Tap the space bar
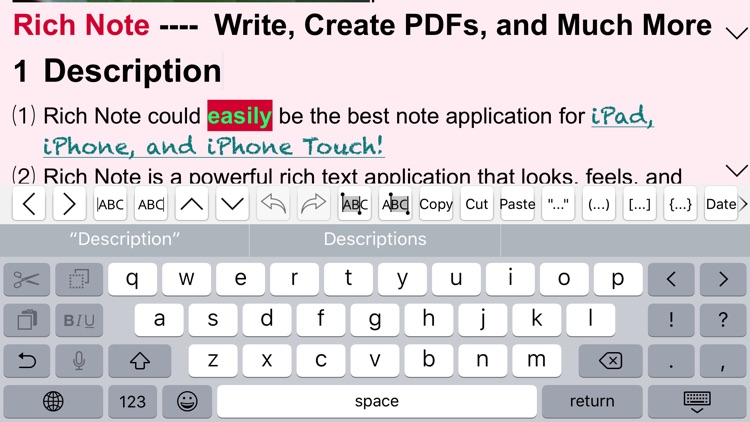Image resolution: width=750 pixels, height=422 pixels. (x=376, y=401)
